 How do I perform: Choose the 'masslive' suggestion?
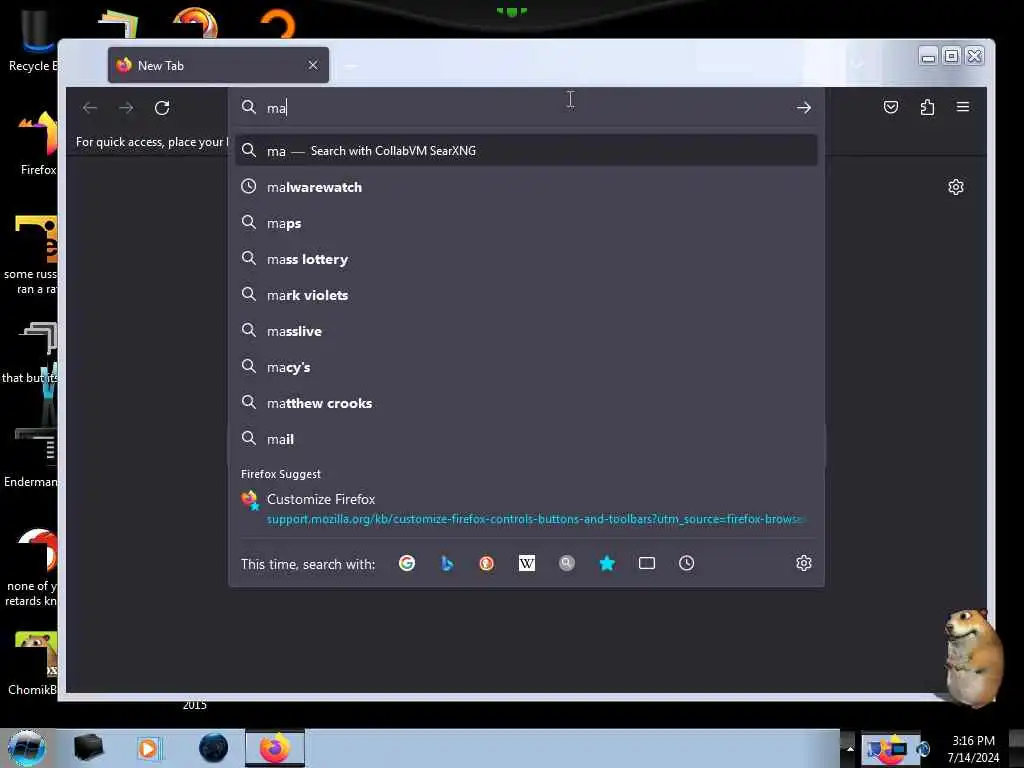click(x=526, y=331)
